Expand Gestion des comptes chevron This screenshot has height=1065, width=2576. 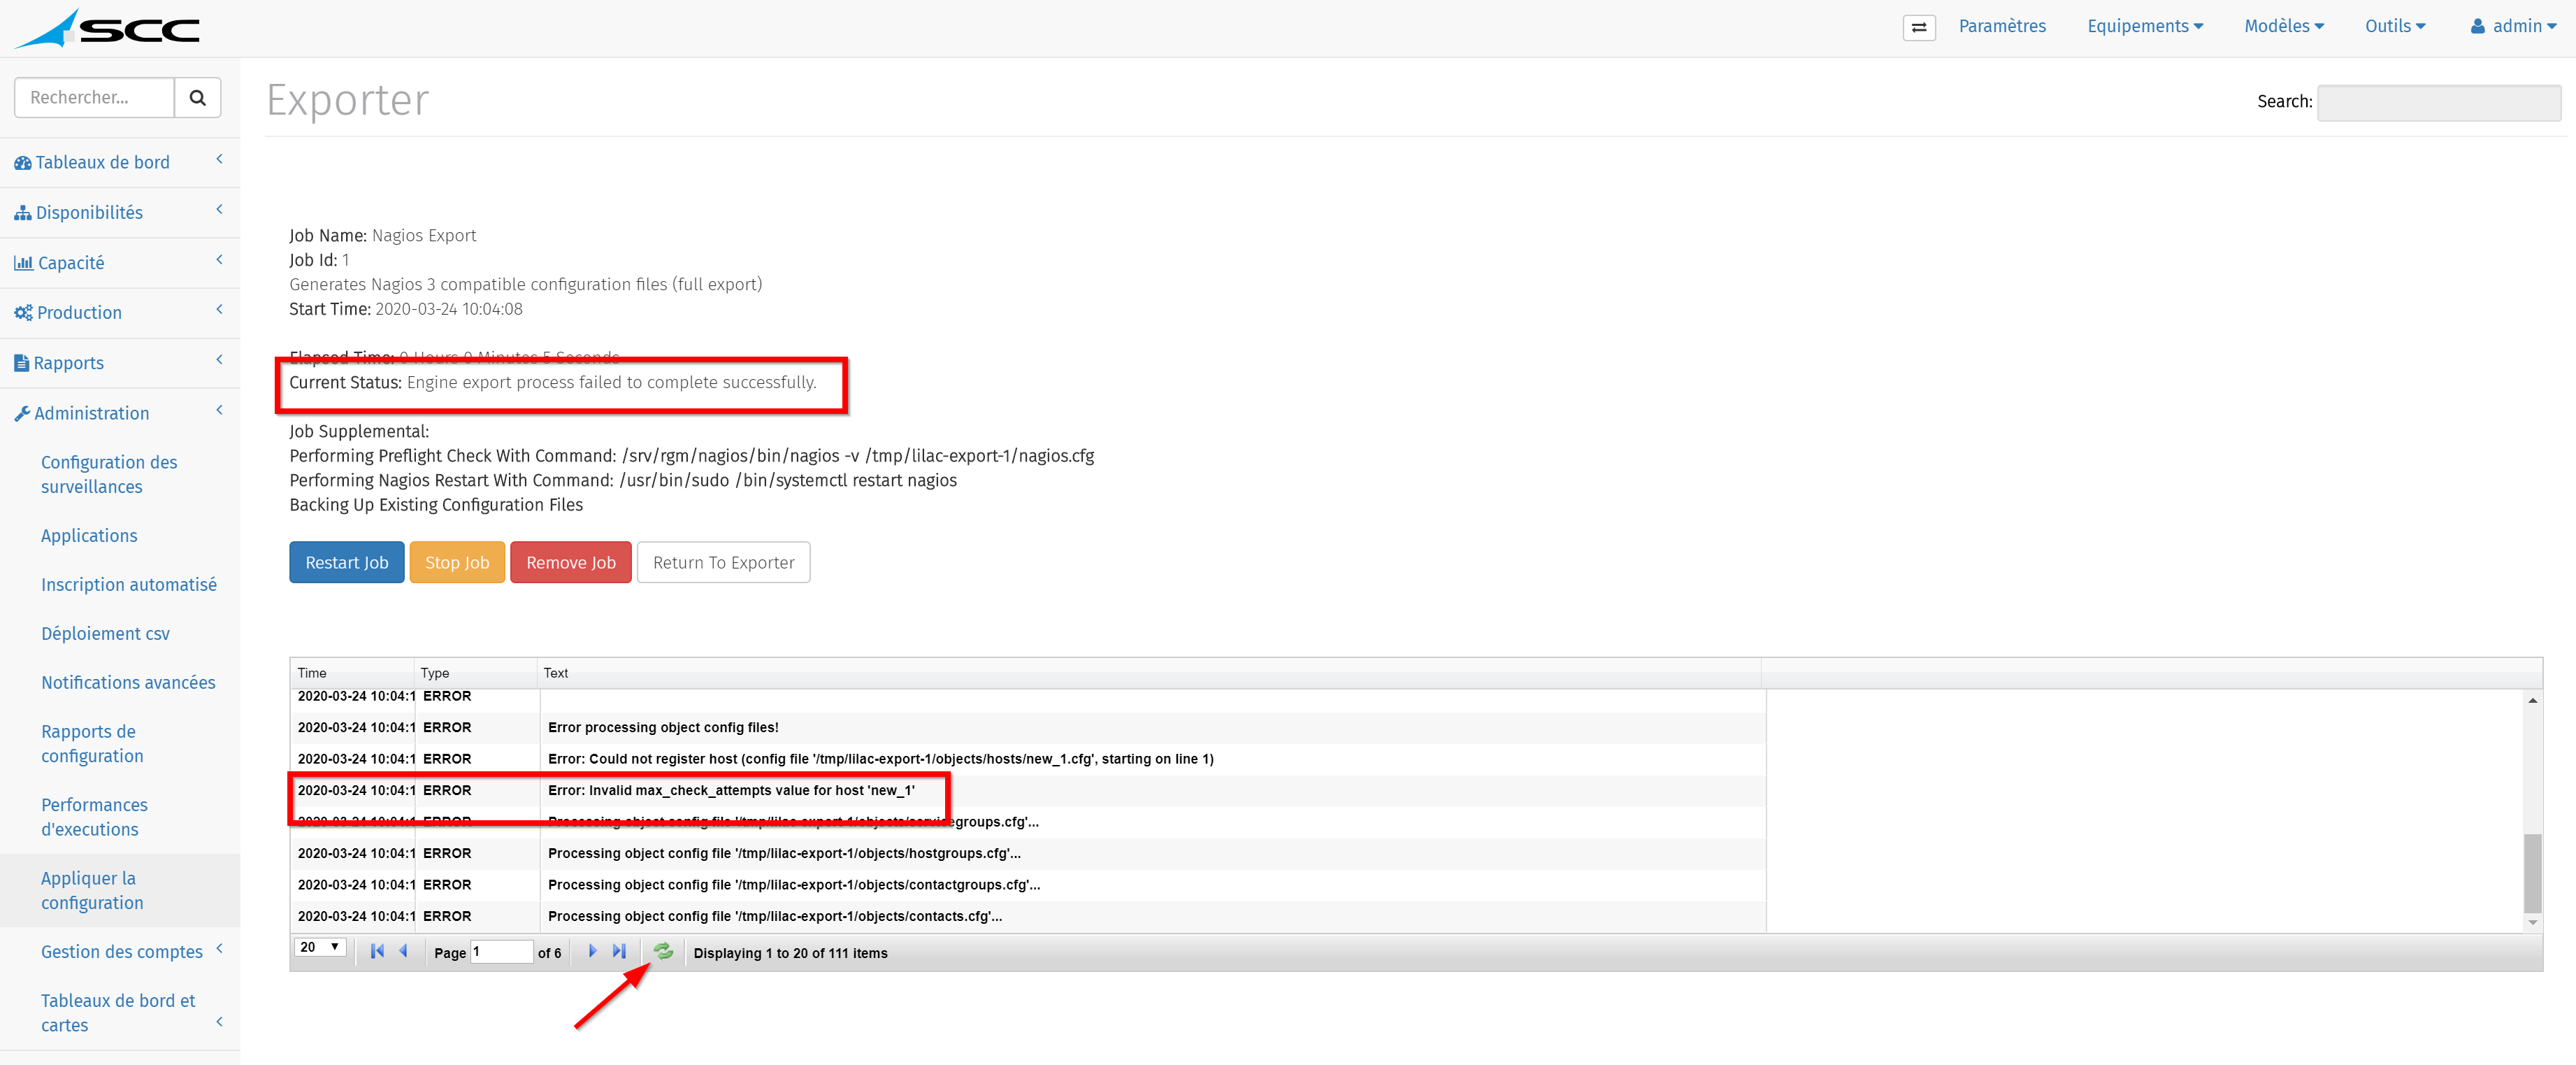coord(219,949)
